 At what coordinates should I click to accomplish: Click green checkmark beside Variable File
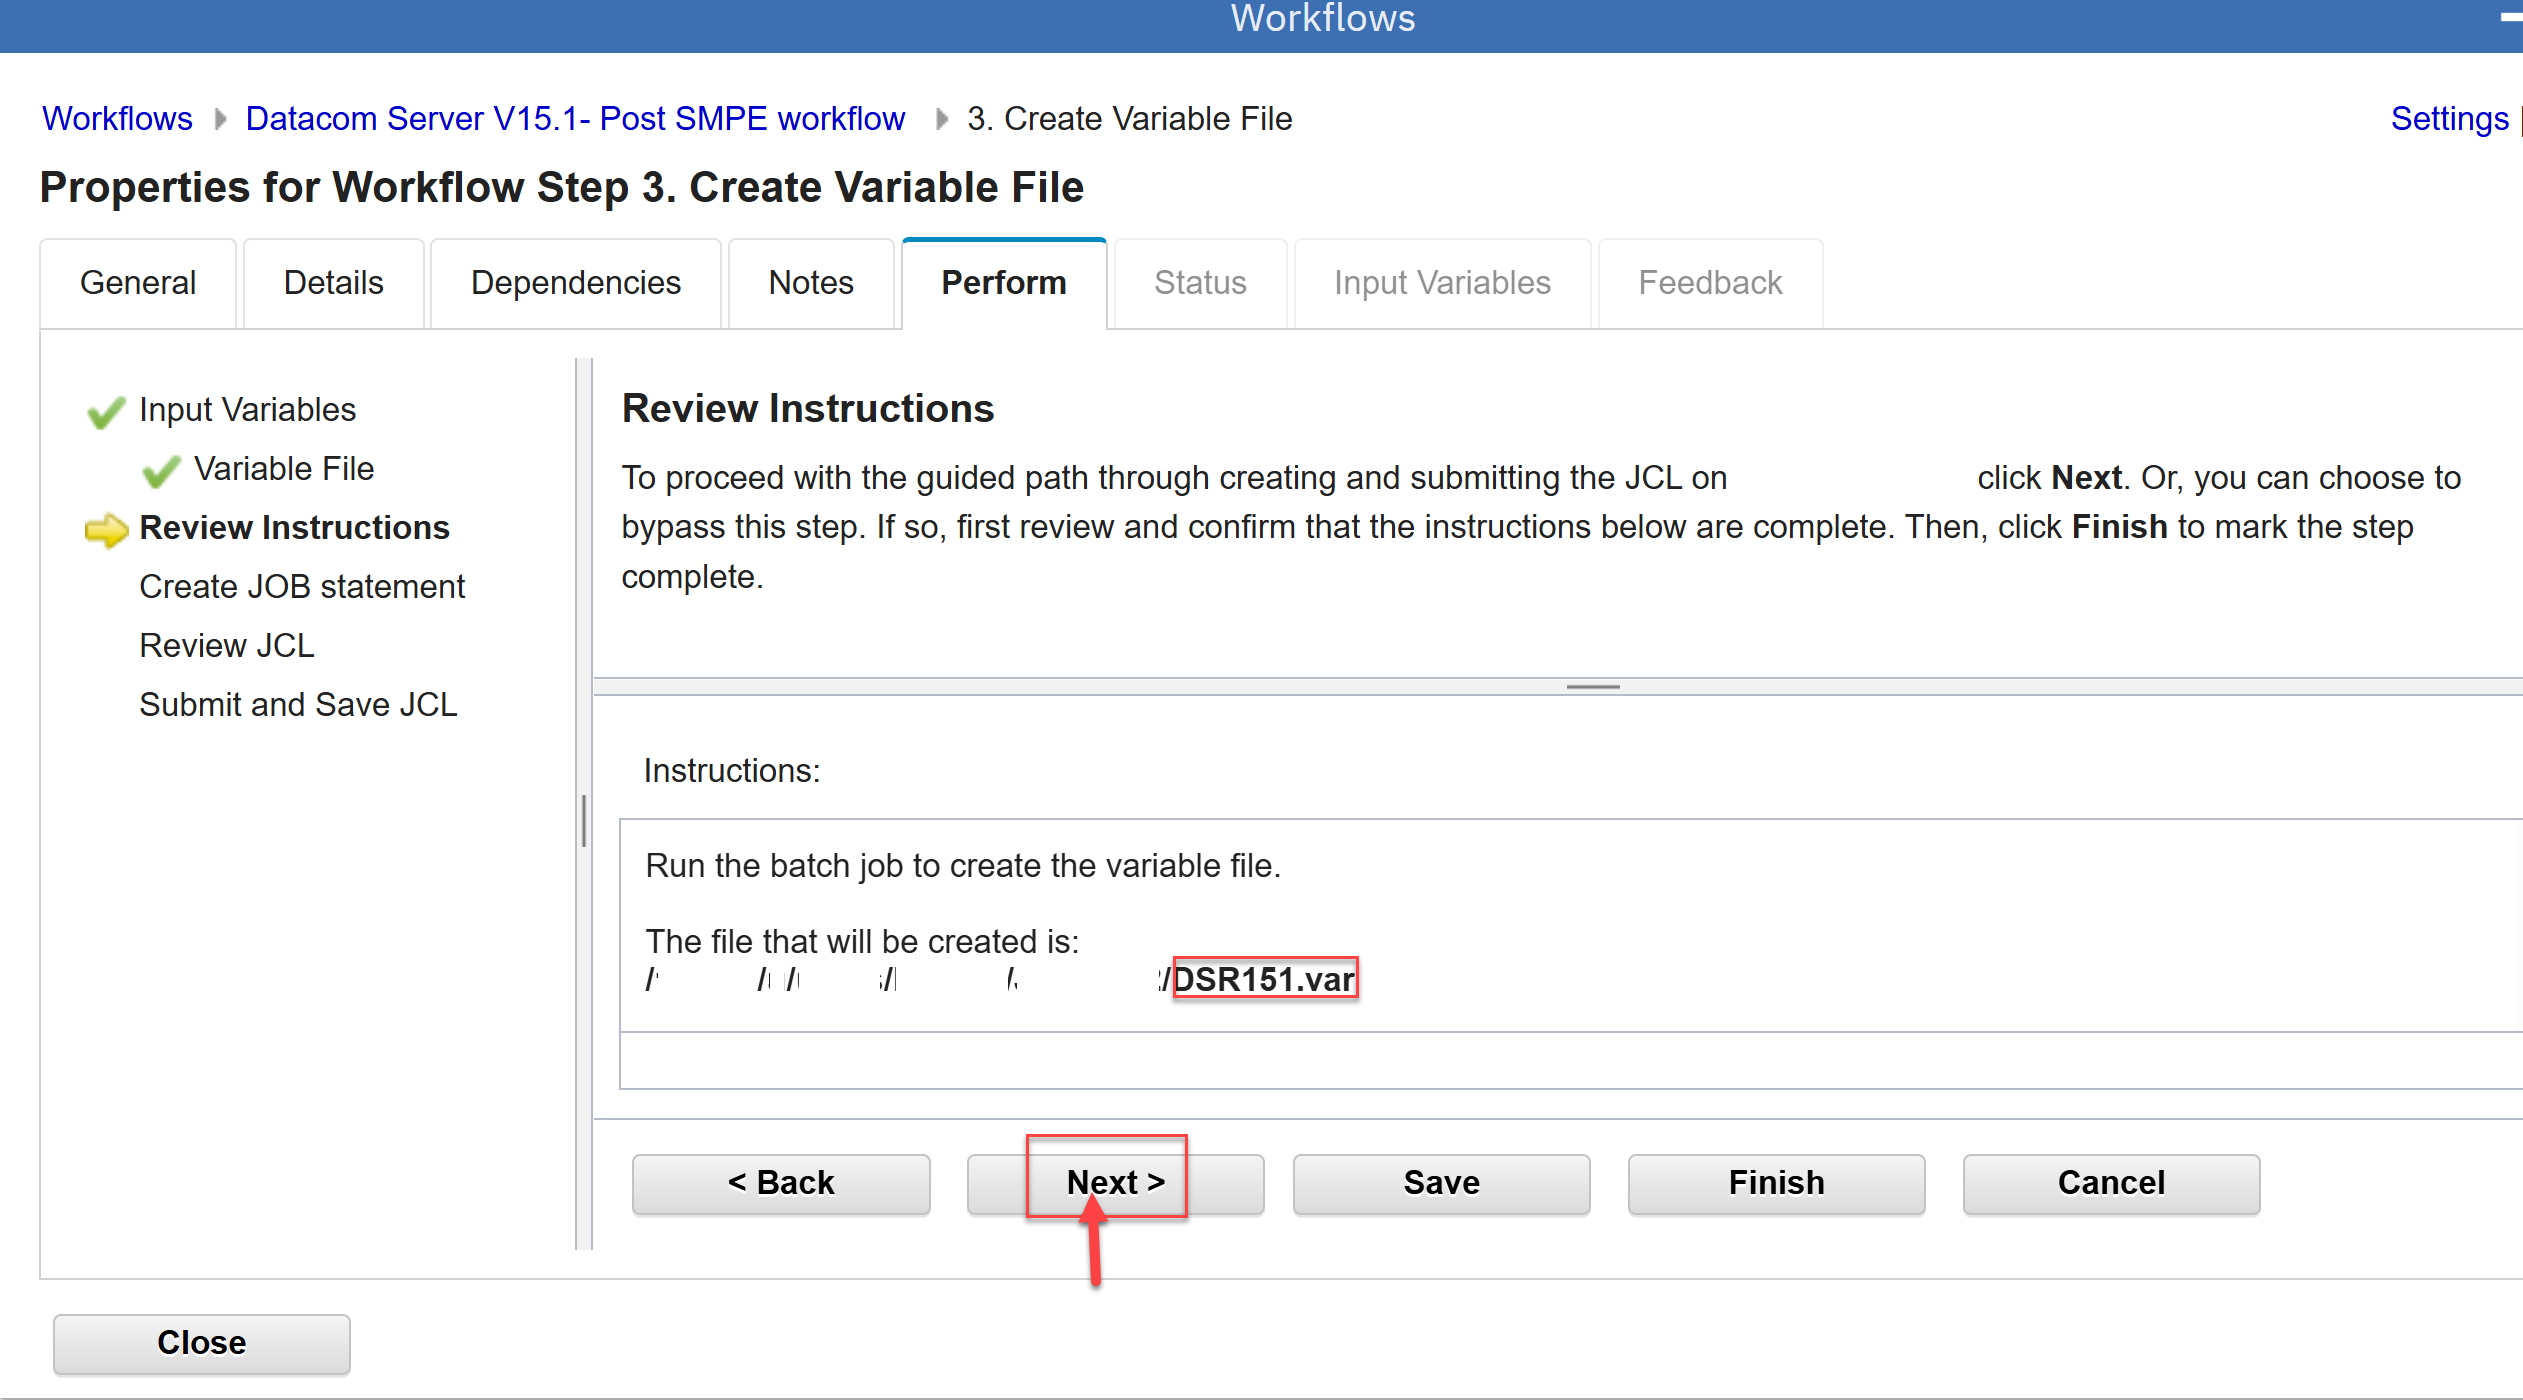coord(161,470)
